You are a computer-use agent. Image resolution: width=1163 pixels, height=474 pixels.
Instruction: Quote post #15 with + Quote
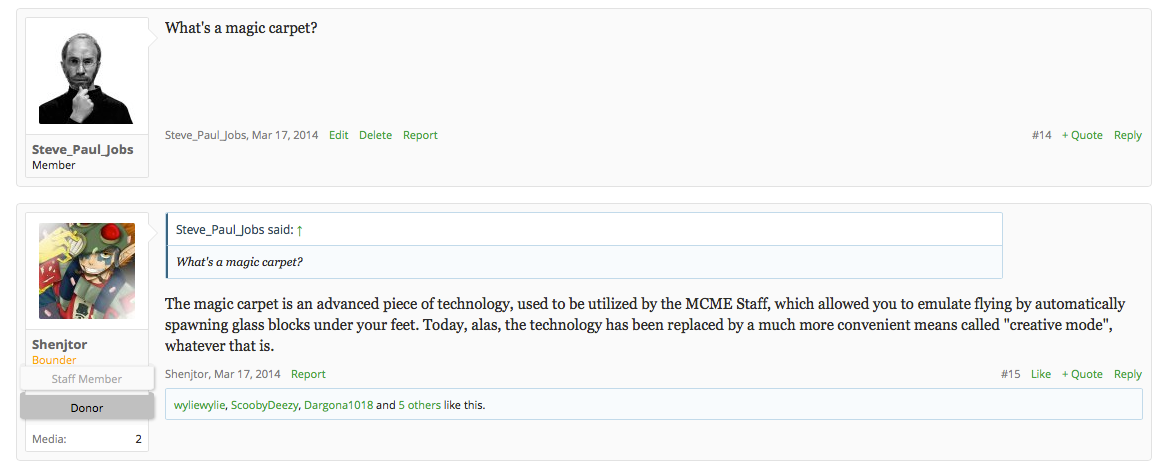[1082, 374]
